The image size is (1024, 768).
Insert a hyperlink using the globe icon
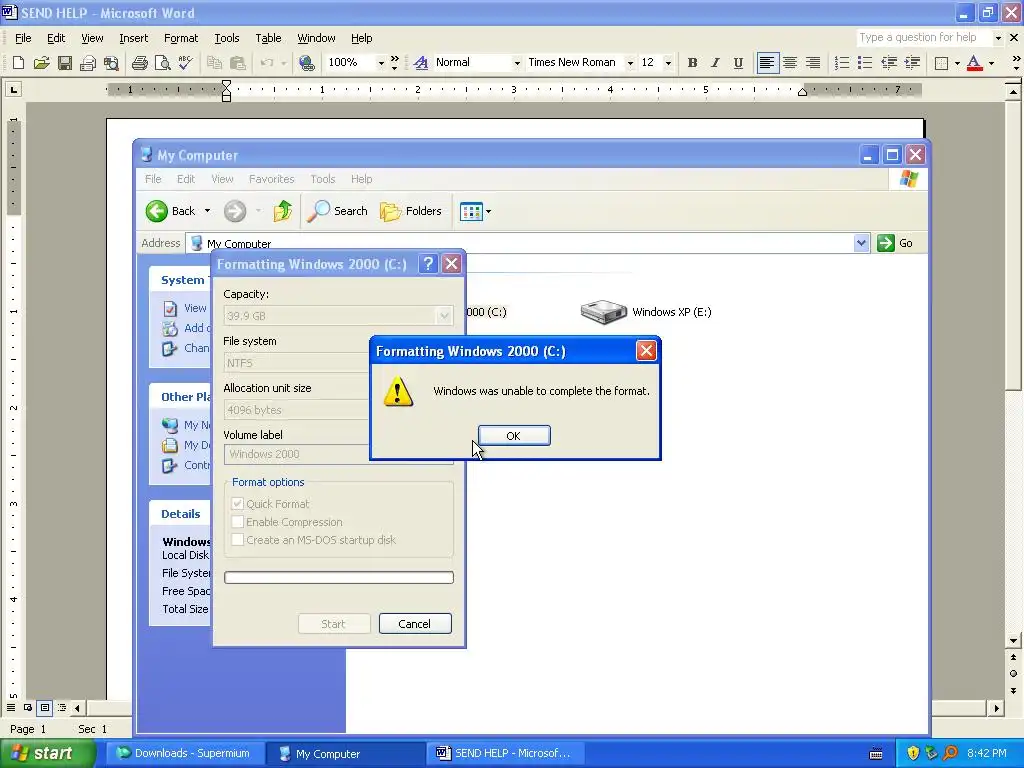(x=306, y=63)
